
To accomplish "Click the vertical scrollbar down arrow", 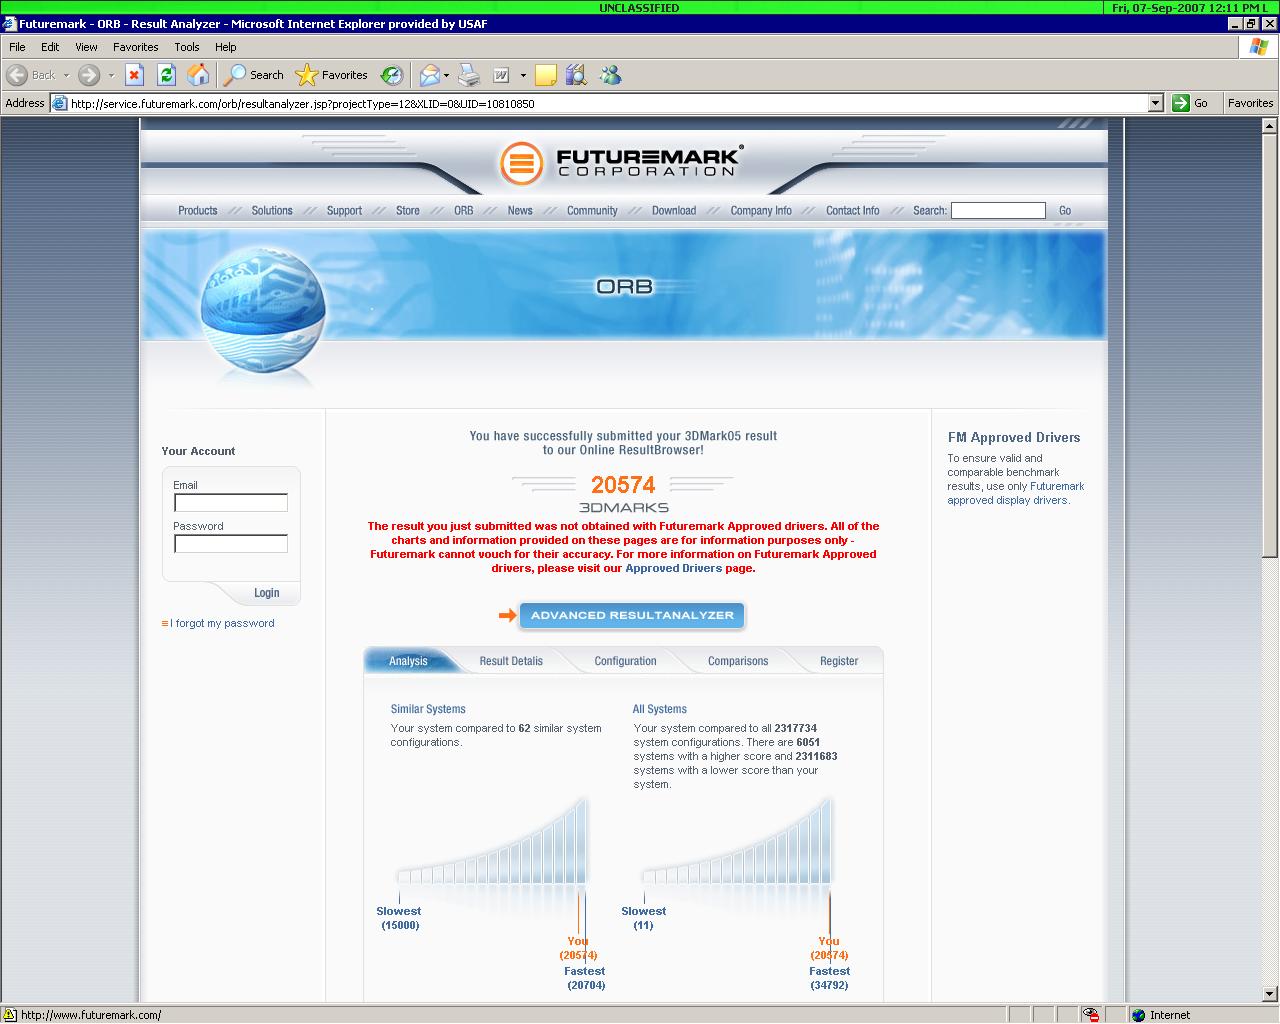I will click(x=1271, y=994).
